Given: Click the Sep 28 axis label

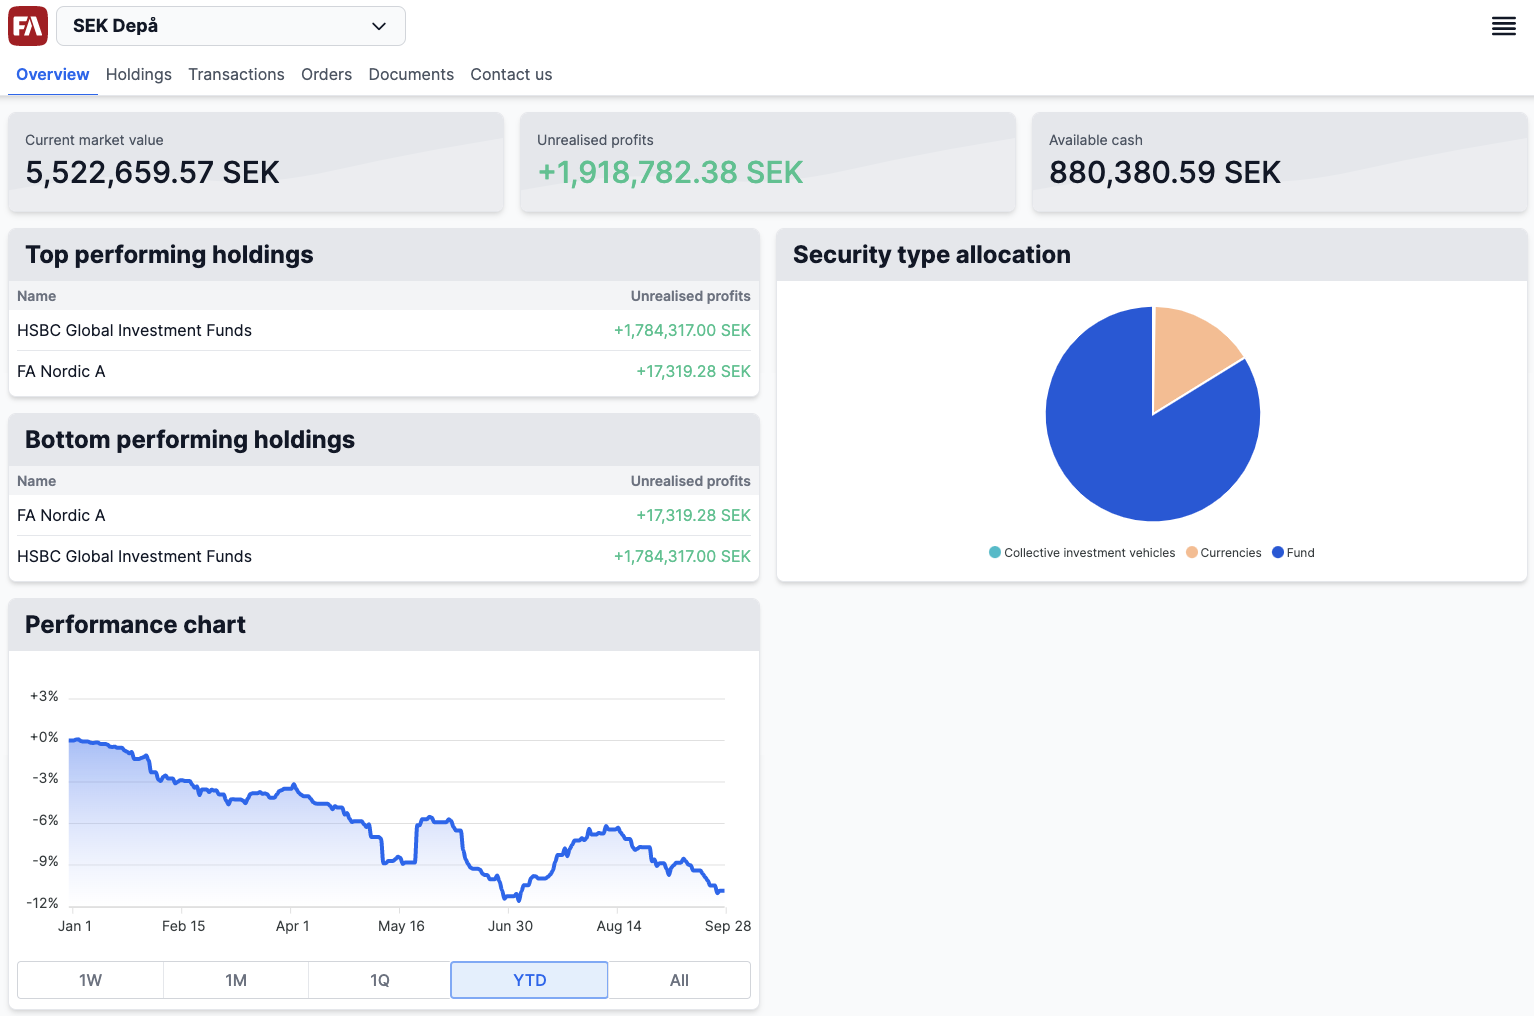Looking at the screenshot, I should (728, 926).
